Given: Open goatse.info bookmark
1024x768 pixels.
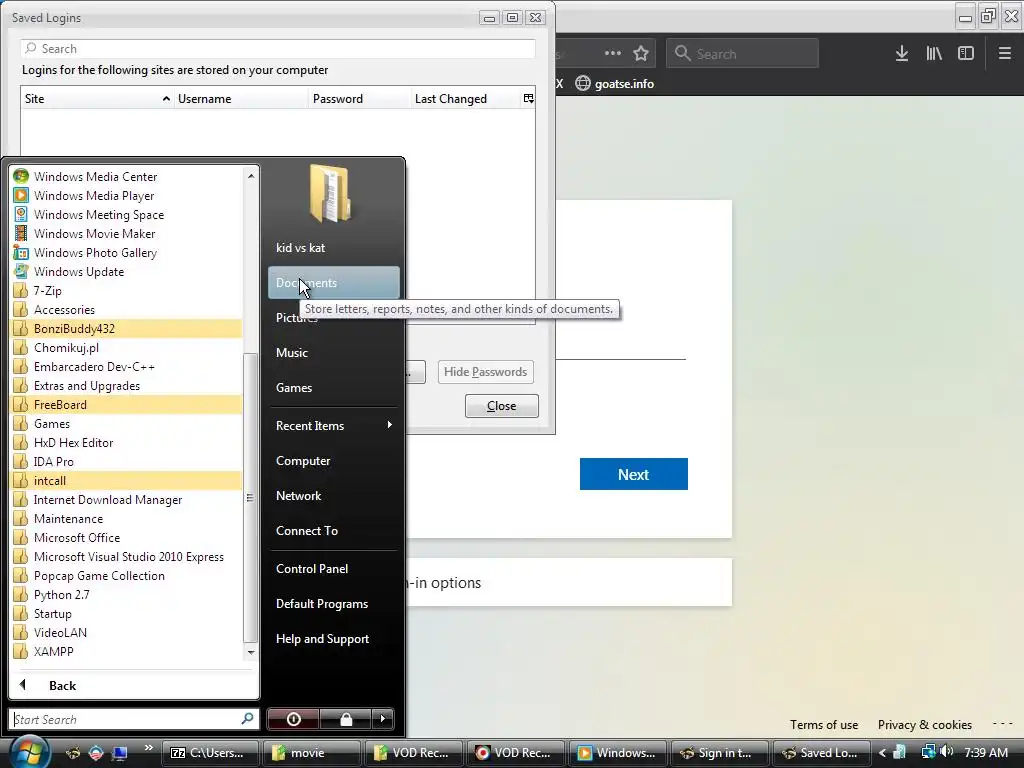Looking at the screenshot, I should (615, 84).
